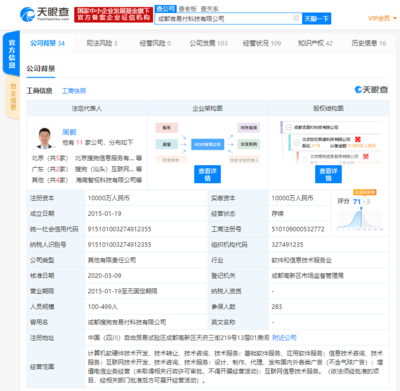
Task: Click the 其他（共4家） region label
Action: coord(50,180)
